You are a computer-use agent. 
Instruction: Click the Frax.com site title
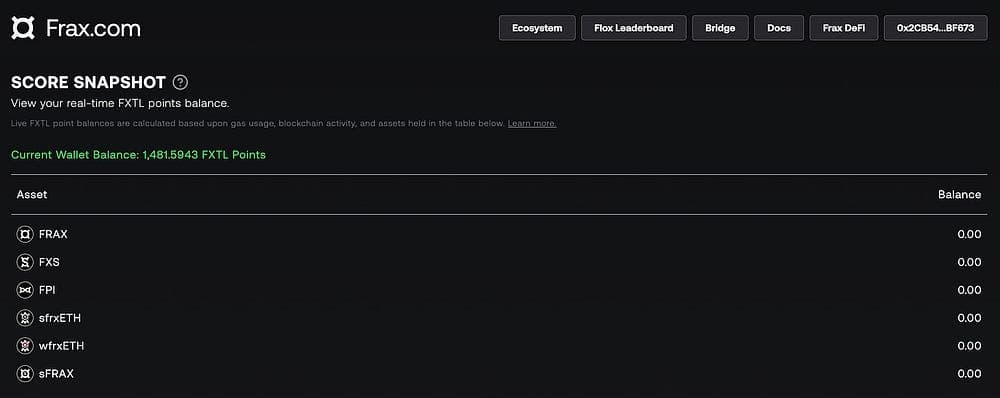[x=93, y=28]
